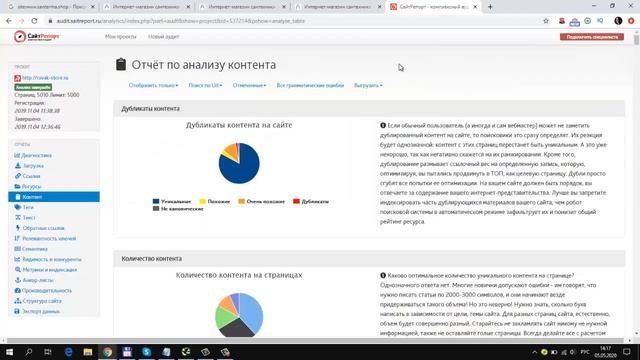
Task: Click the Дубликаты контента section header
Action: coord(369,109)
